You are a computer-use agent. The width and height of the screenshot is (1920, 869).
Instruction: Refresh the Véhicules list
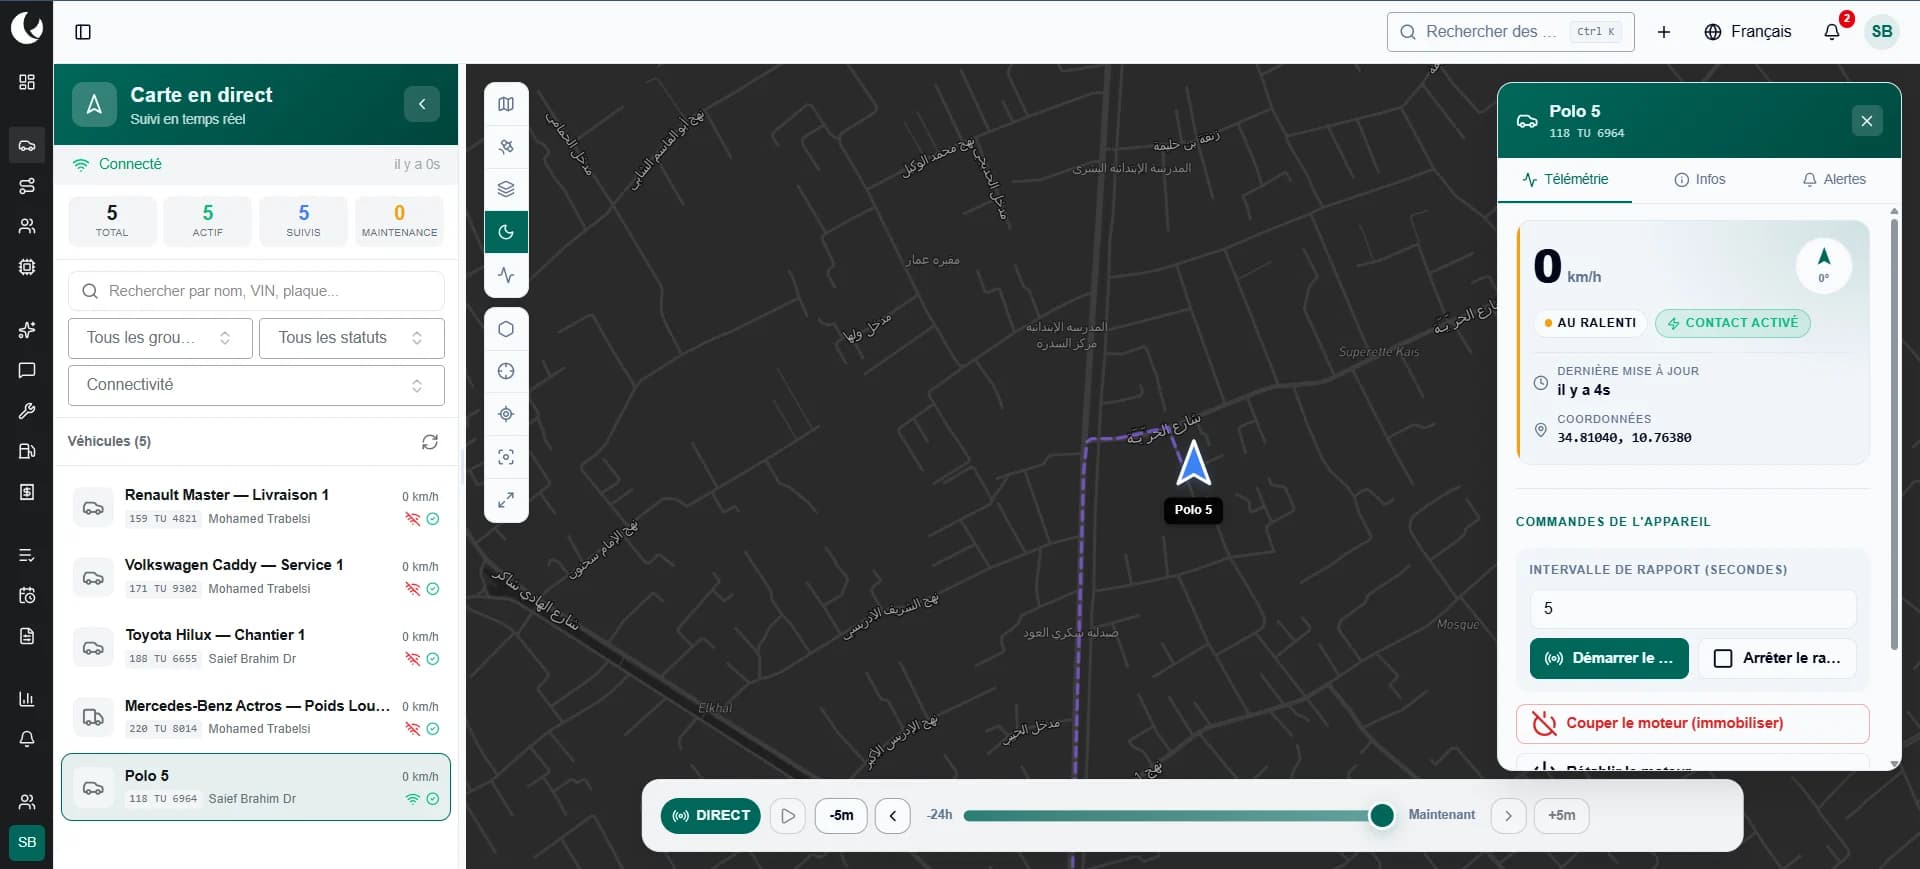pos(430,442)
